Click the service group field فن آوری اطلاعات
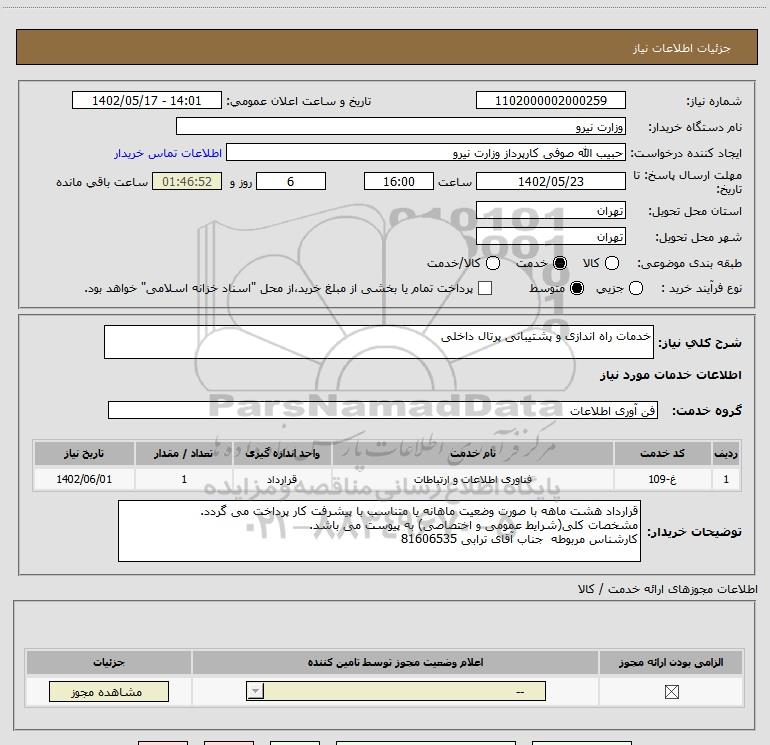The width and height of the screenshot is (770, 745). (383, 410)
